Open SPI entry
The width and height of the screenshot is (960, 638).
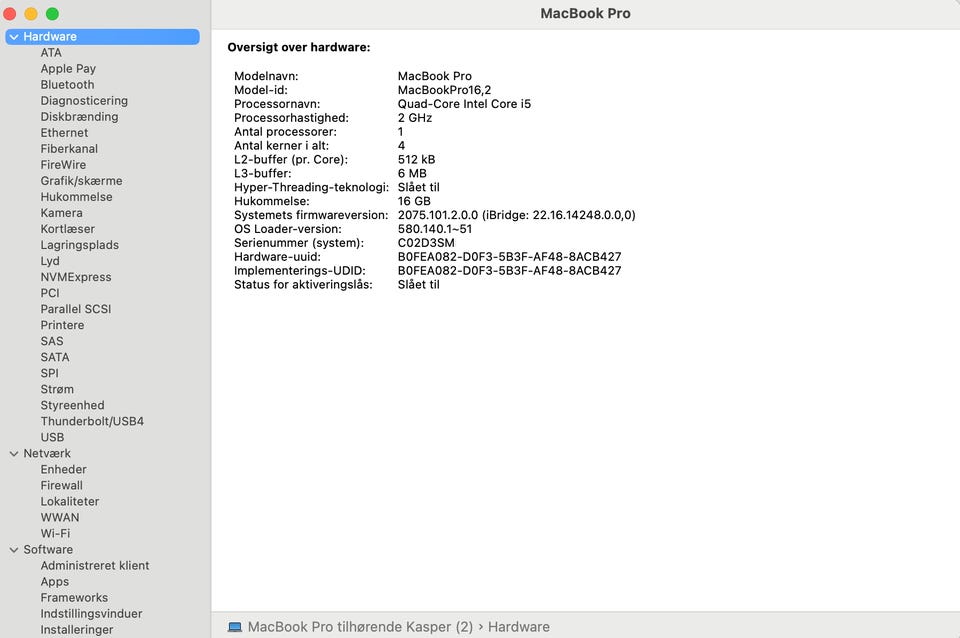tap(50, 373)
